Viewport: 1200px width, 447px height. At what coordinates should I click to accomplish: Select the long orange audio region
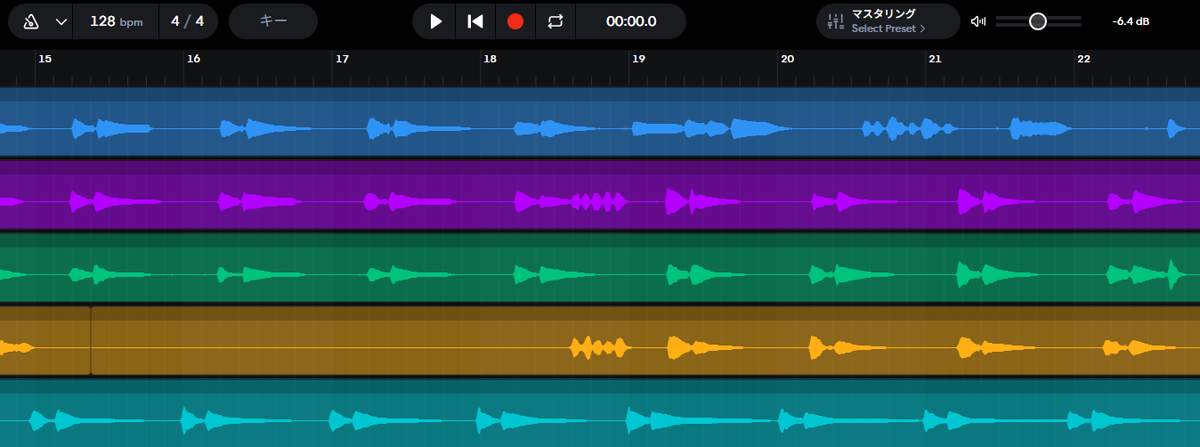coord(645,340)
